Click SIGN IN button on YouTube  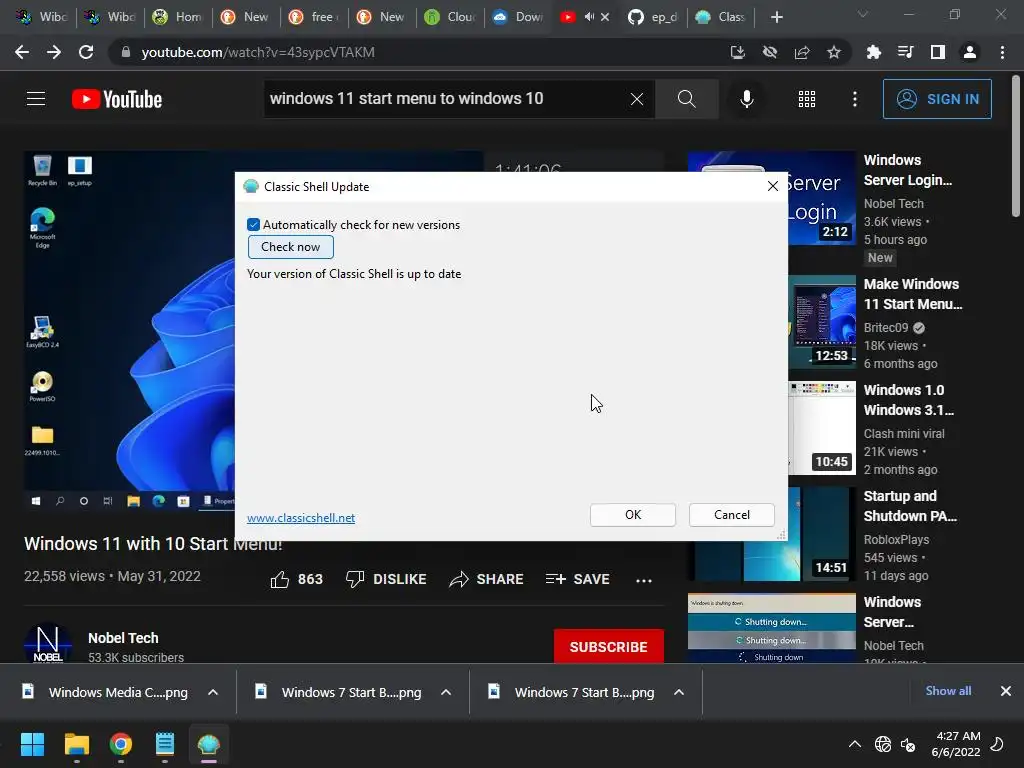[x=937, y=99]
